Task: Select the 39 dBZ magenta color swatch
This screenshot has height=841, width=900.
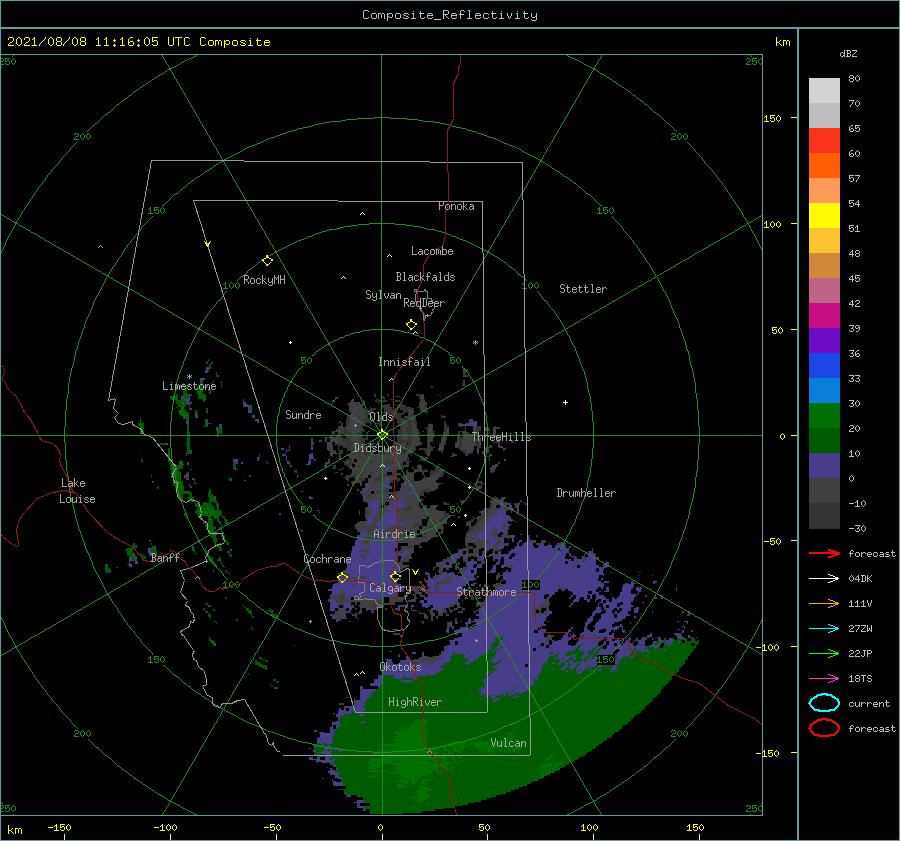Action: (824, 316)
